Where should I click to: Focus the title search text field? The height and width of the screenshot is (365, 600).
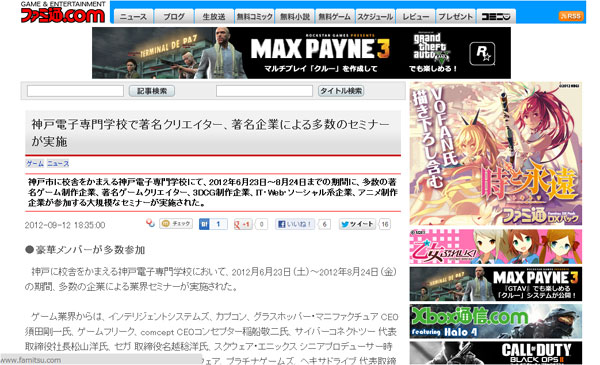[264, 91]
